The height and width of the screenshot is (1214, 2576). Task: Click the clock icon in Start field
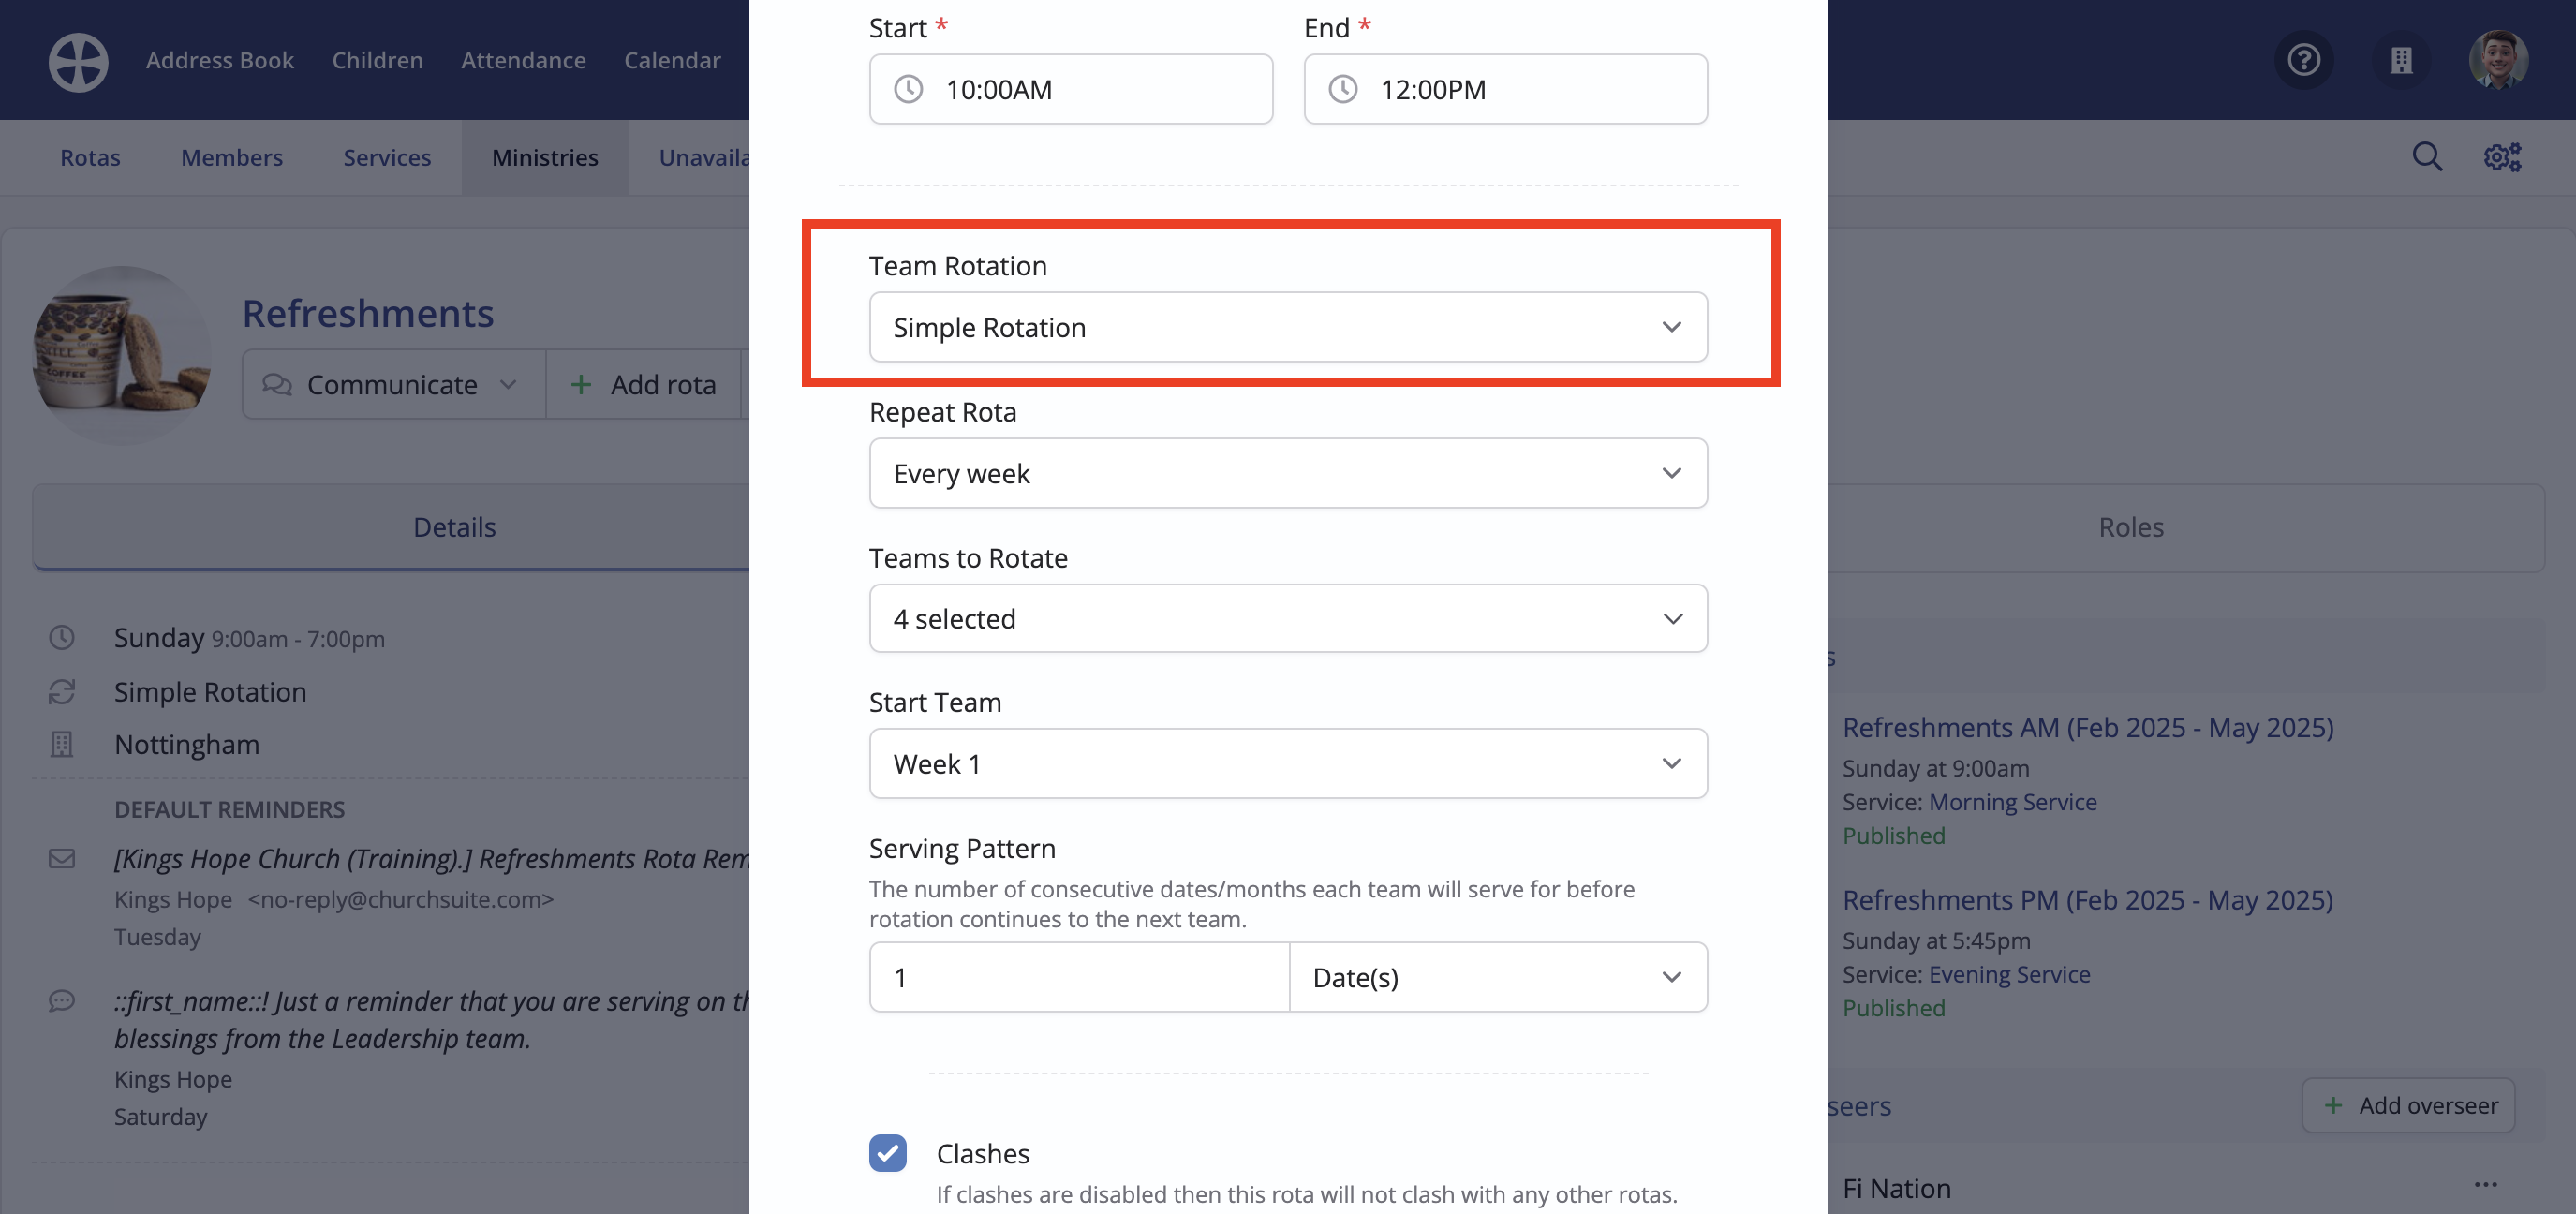(x=908, y=89)
